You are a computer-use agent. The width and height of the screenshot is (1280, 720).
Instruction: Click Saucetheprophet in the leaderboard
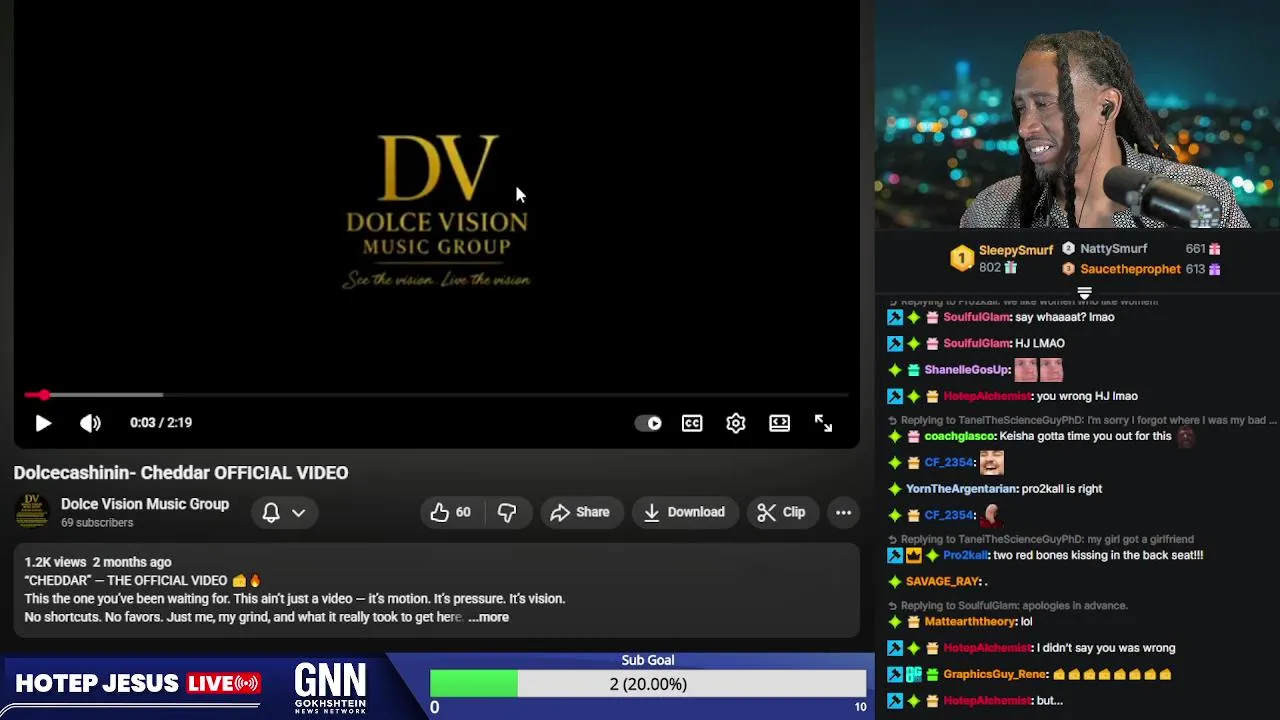click(x=1130, y=269)
